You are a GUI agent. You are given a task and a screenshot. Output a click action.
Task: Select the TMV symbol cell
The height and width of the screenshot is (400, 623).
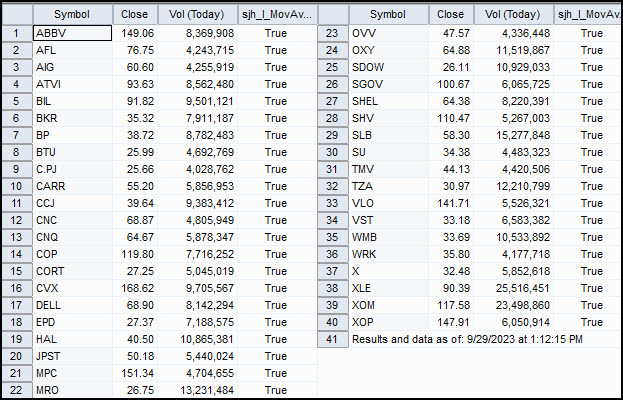click(389, 170)
